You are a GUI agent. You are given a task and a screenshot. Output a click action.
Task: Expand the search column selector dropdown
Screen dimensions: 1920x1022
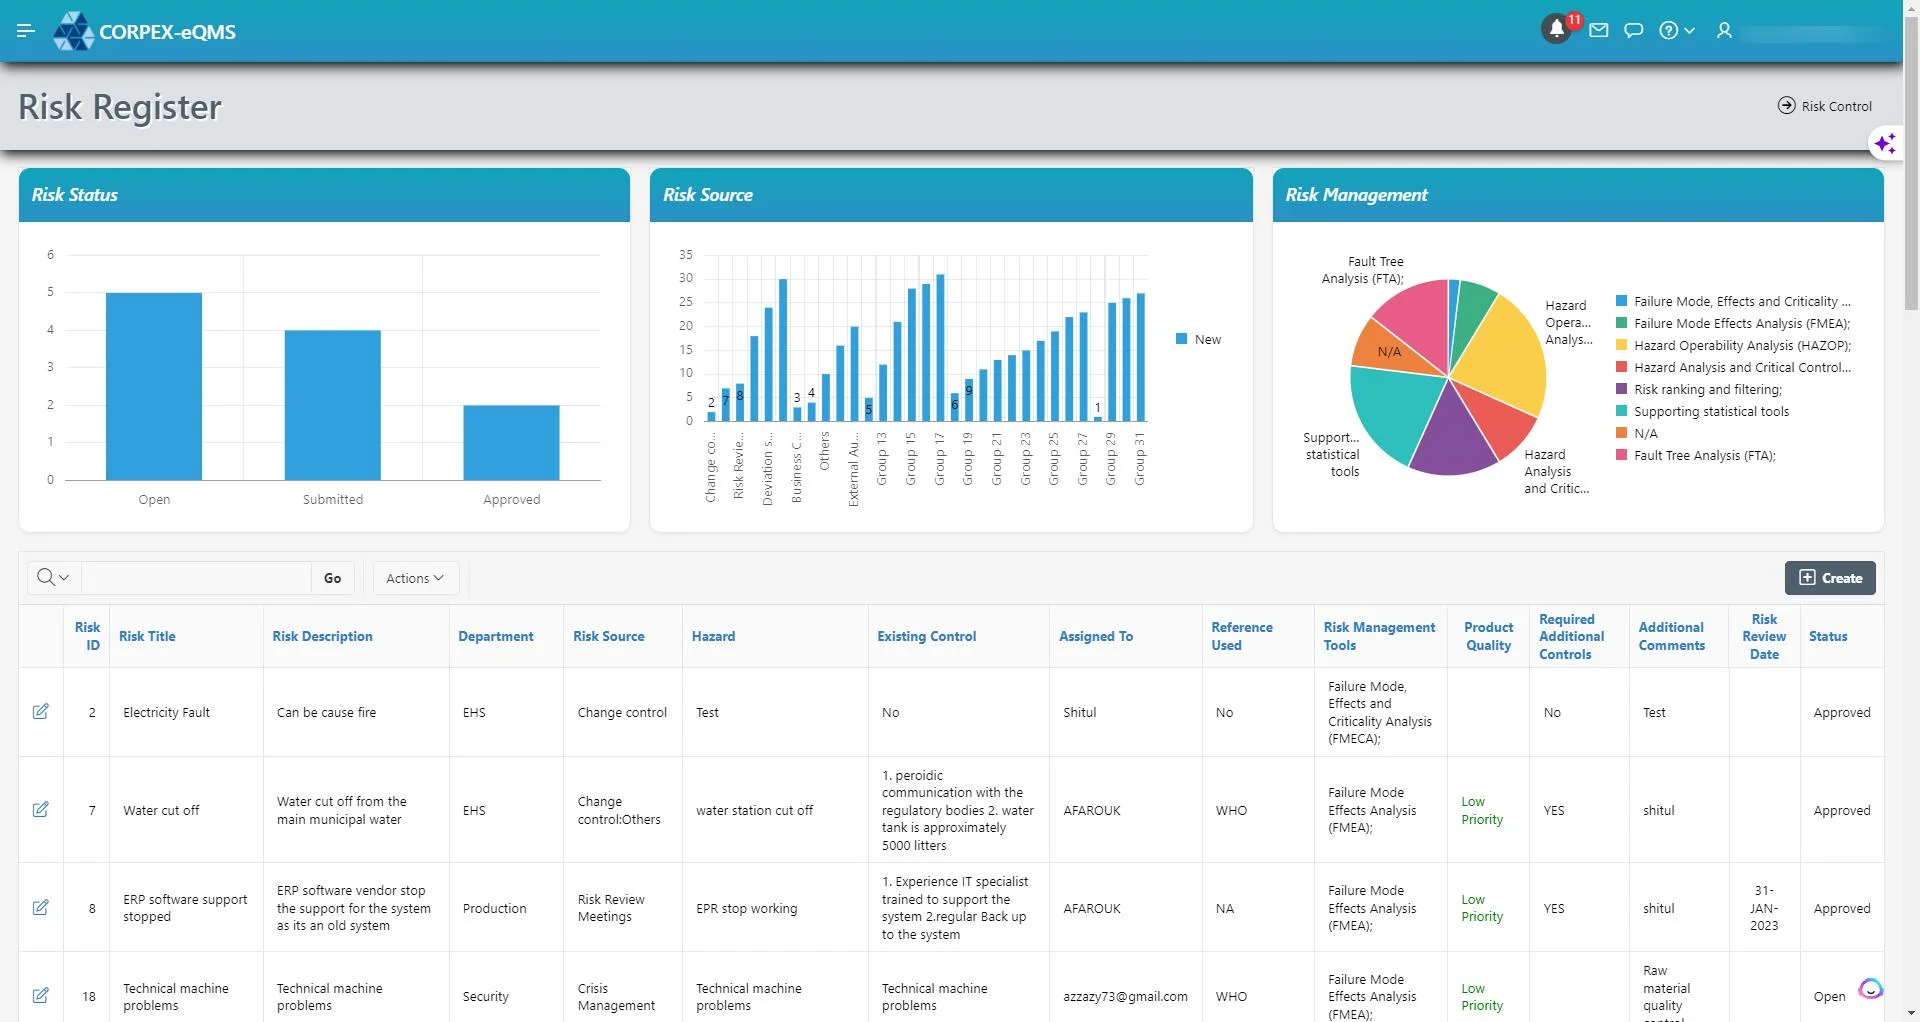pos(53,578)
